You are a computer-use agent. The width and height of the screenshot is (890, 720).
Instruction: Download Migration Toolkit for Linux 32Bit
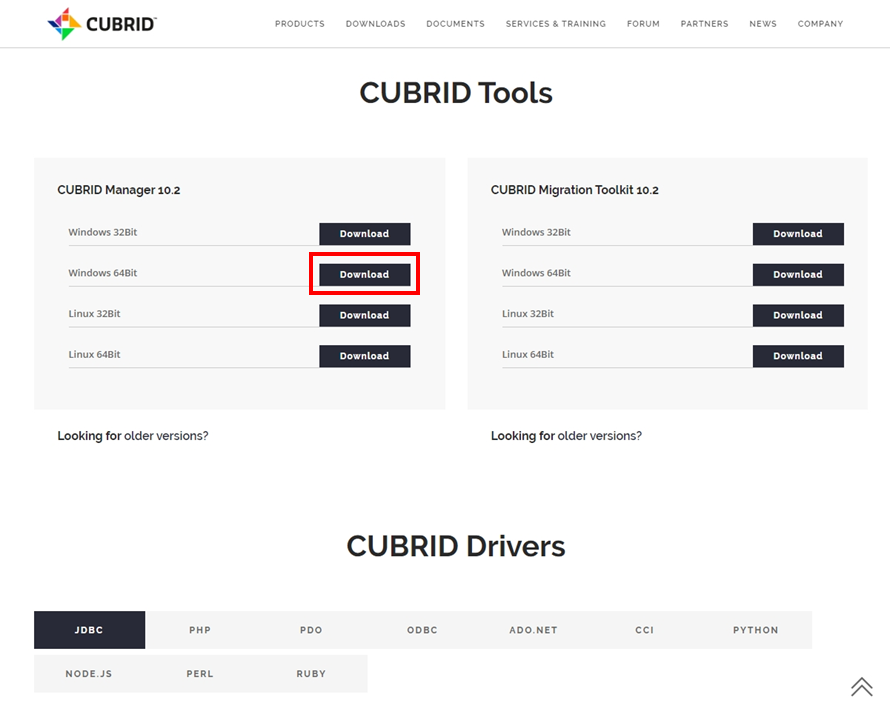[798, 316]
